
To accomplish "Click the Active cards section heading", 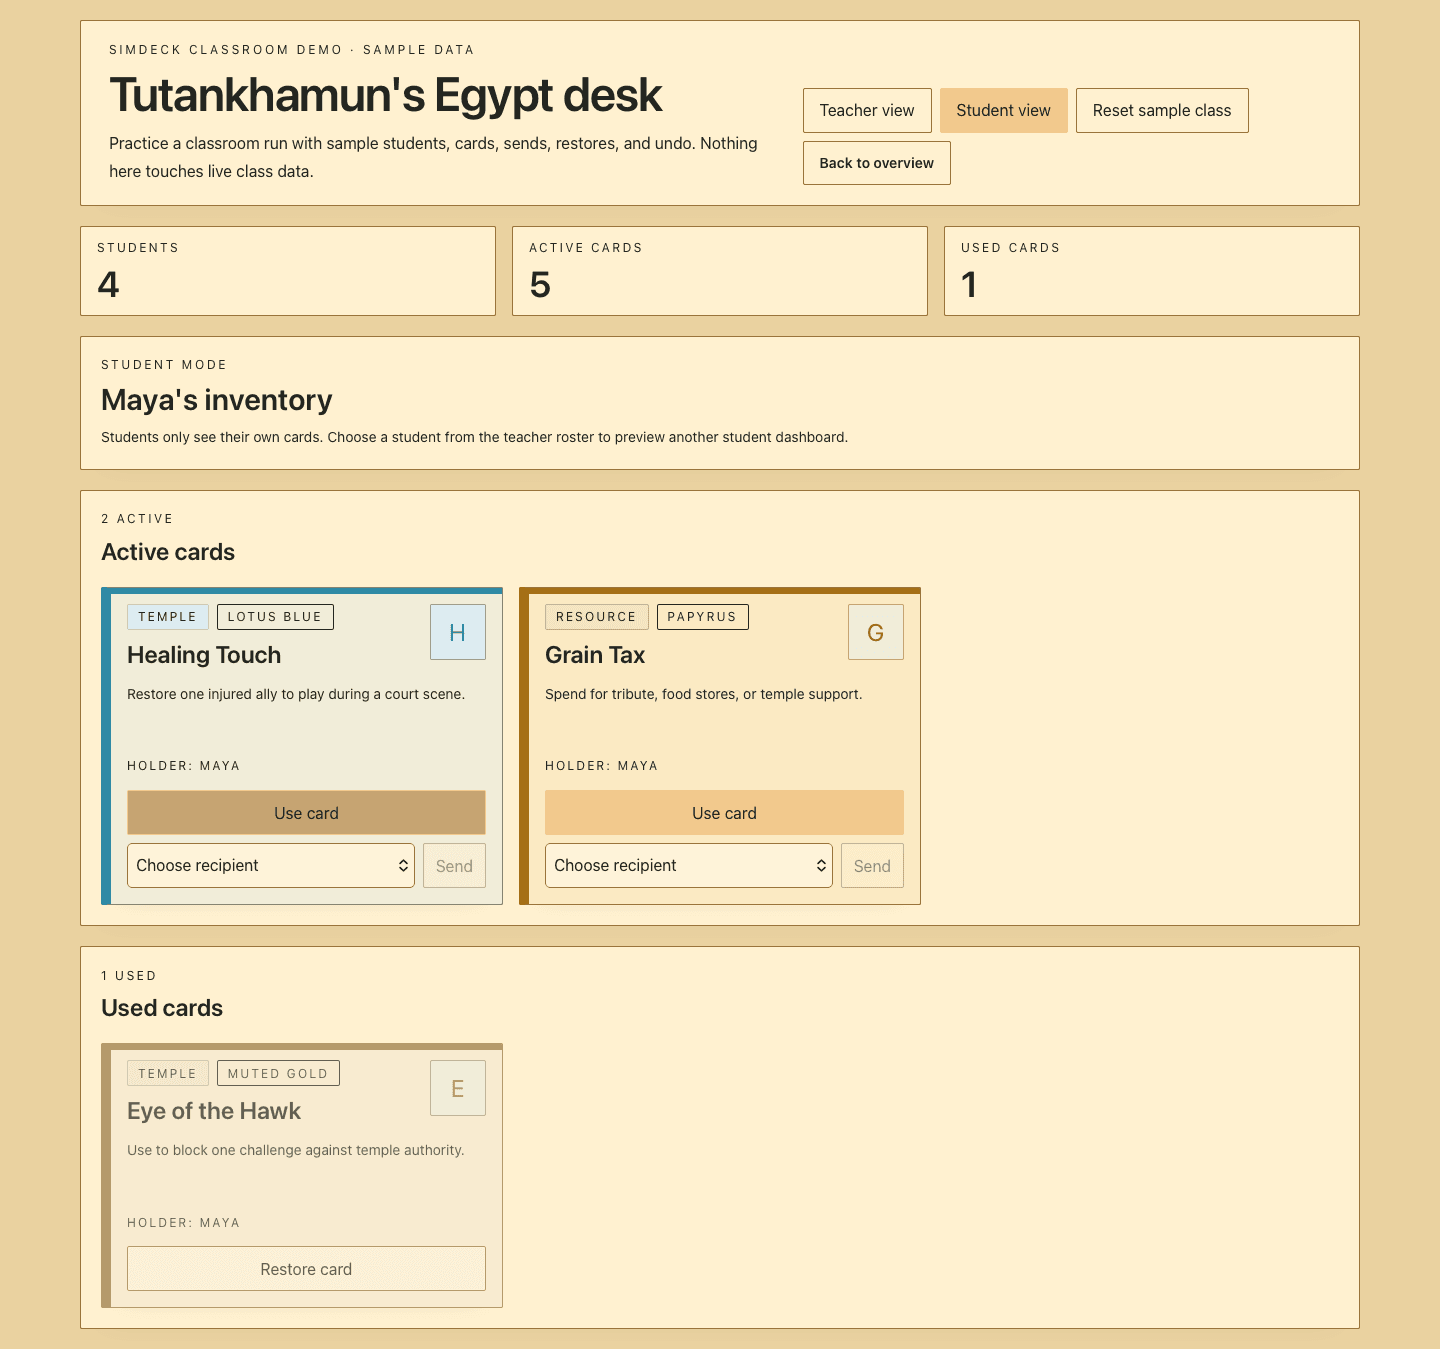I will click(x=168, y=552).
